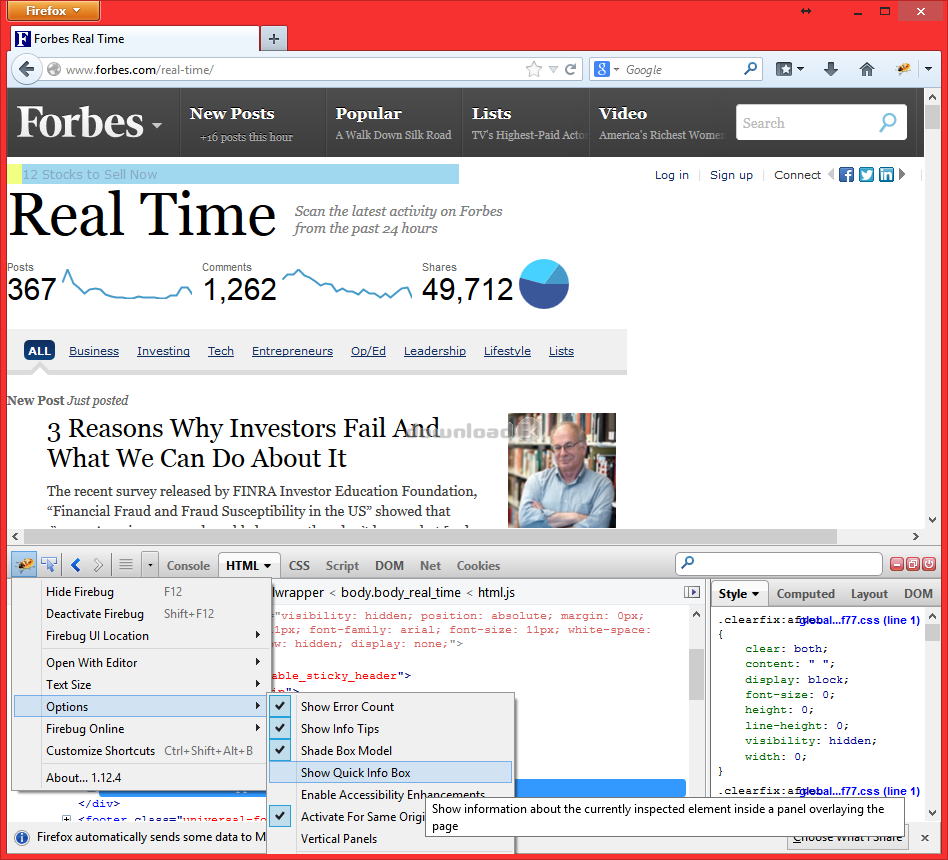
Task: Go forward with the grey Firebug arrow
Action: click(x=98, y=565)
